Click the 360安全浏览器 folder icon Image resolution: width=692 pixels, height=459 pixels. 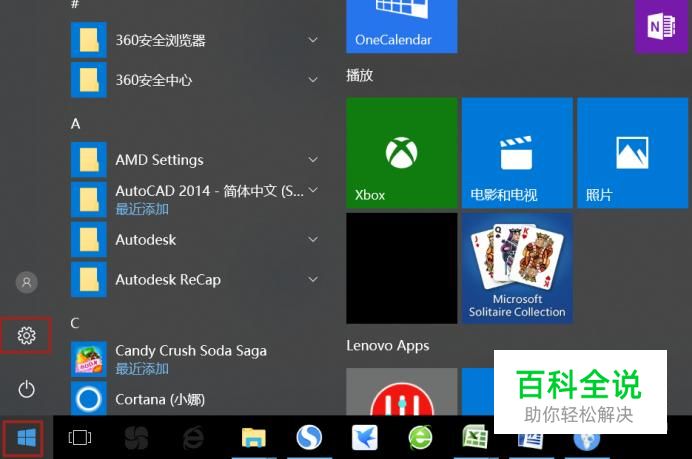[89, 40]
